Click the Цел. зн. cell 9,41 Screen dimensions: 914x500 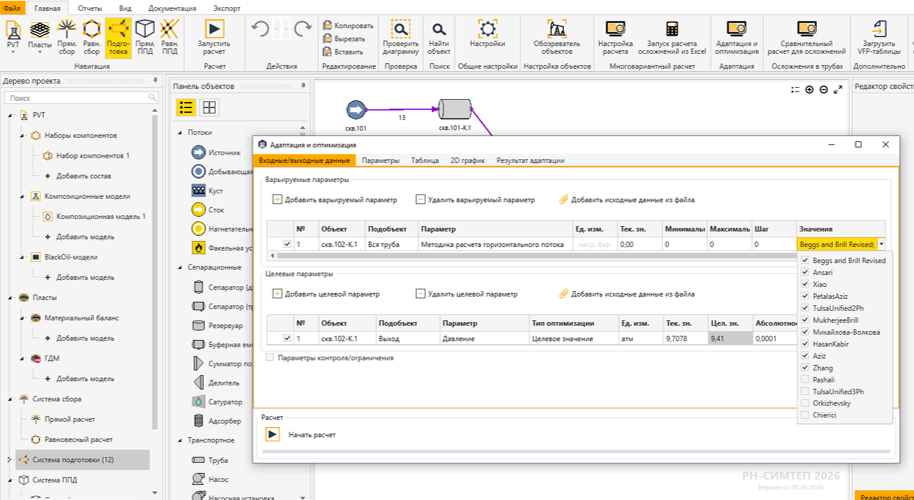click(728, 338)
